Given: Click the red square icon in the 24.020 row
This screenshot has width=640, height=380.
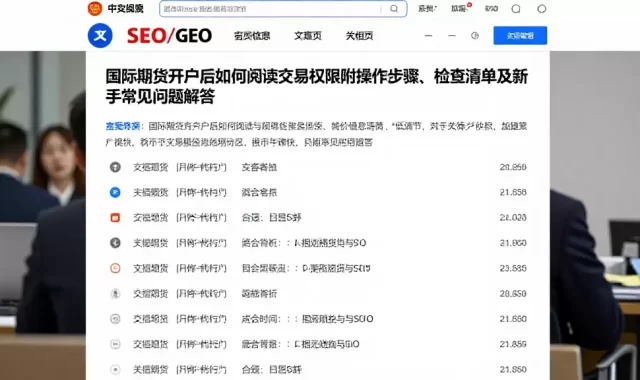Looking at the screenshot, I should [115, 218].
